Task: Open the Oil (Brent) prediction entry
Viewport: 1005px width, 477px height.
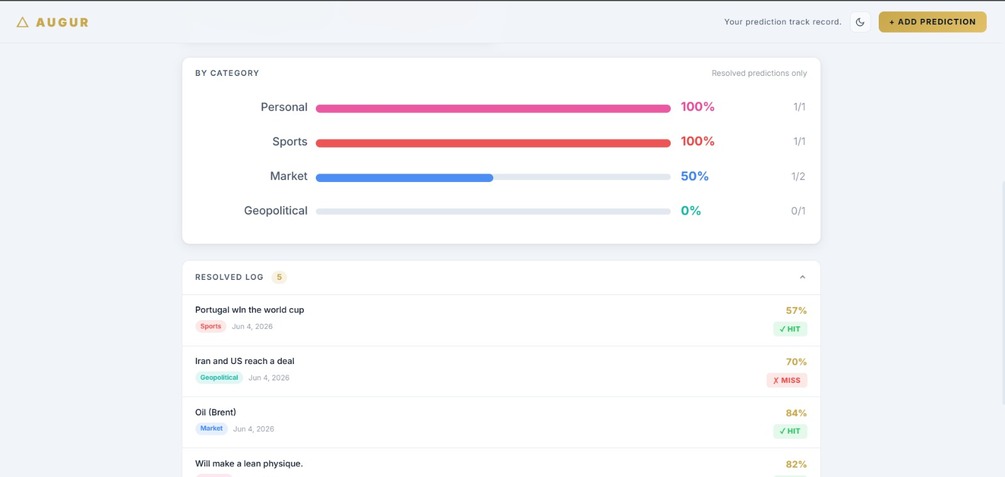Action: (x=501, y=423)
